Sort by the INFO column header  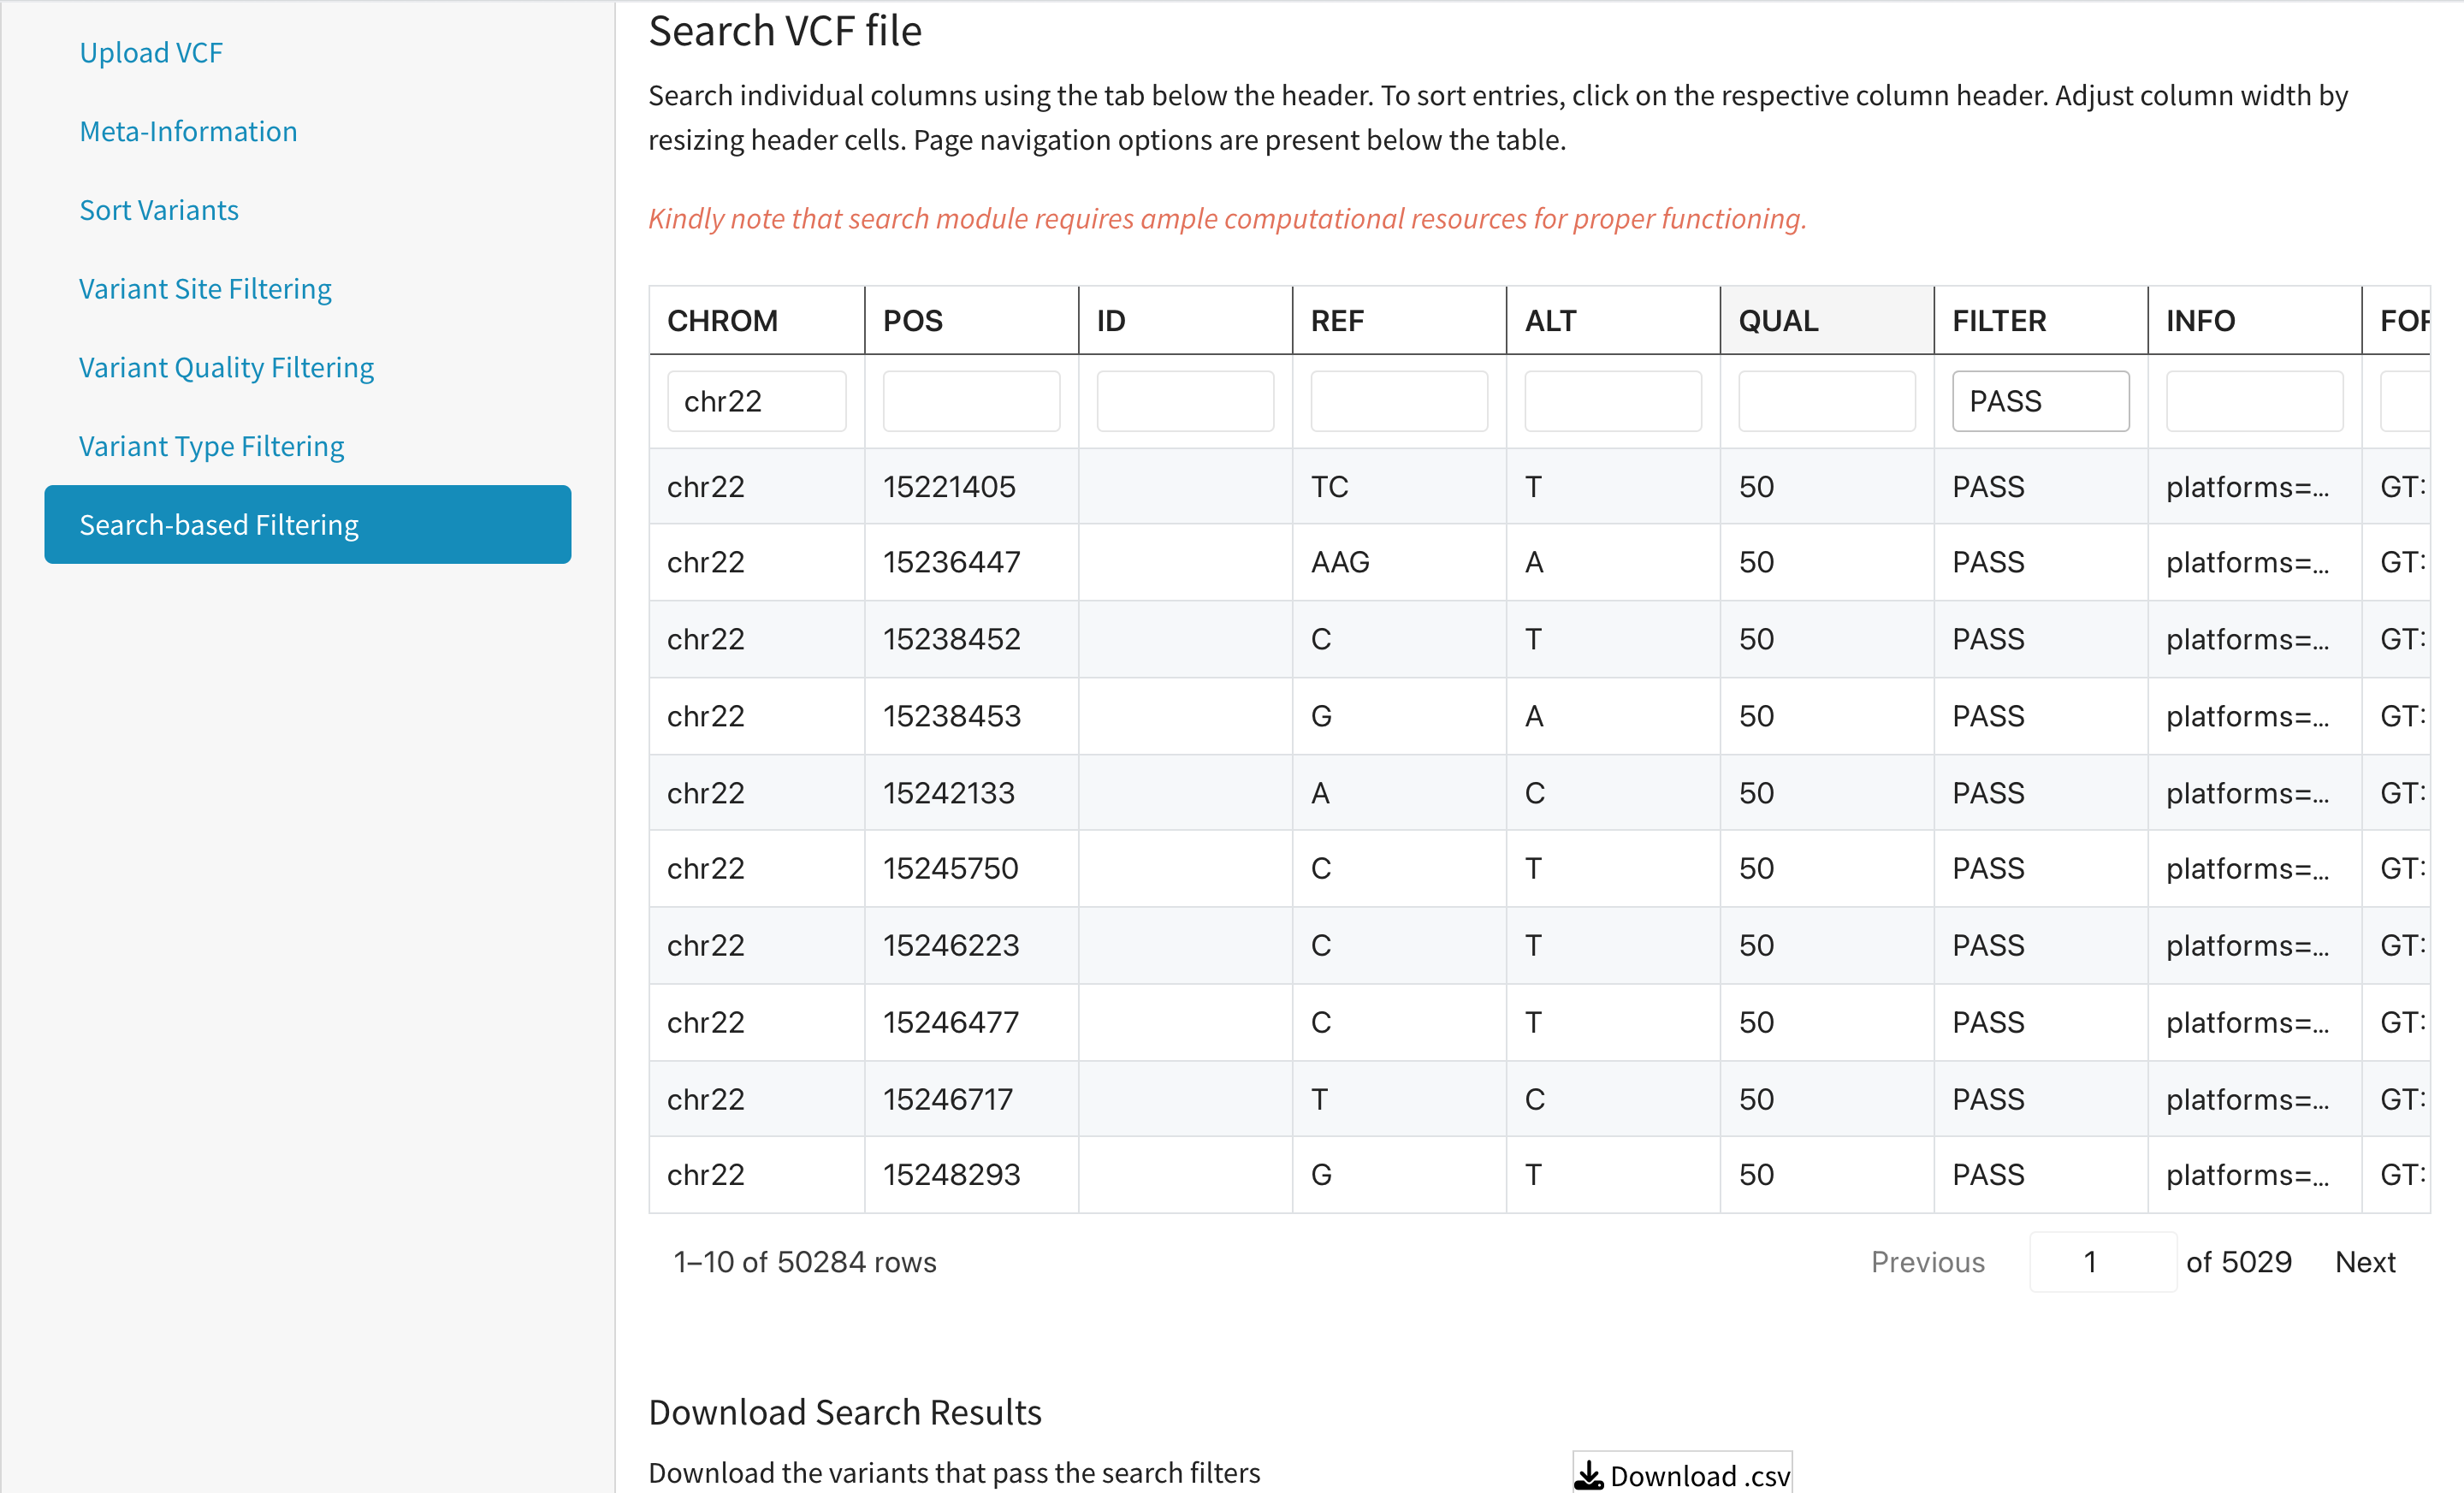pos(2255,321)
